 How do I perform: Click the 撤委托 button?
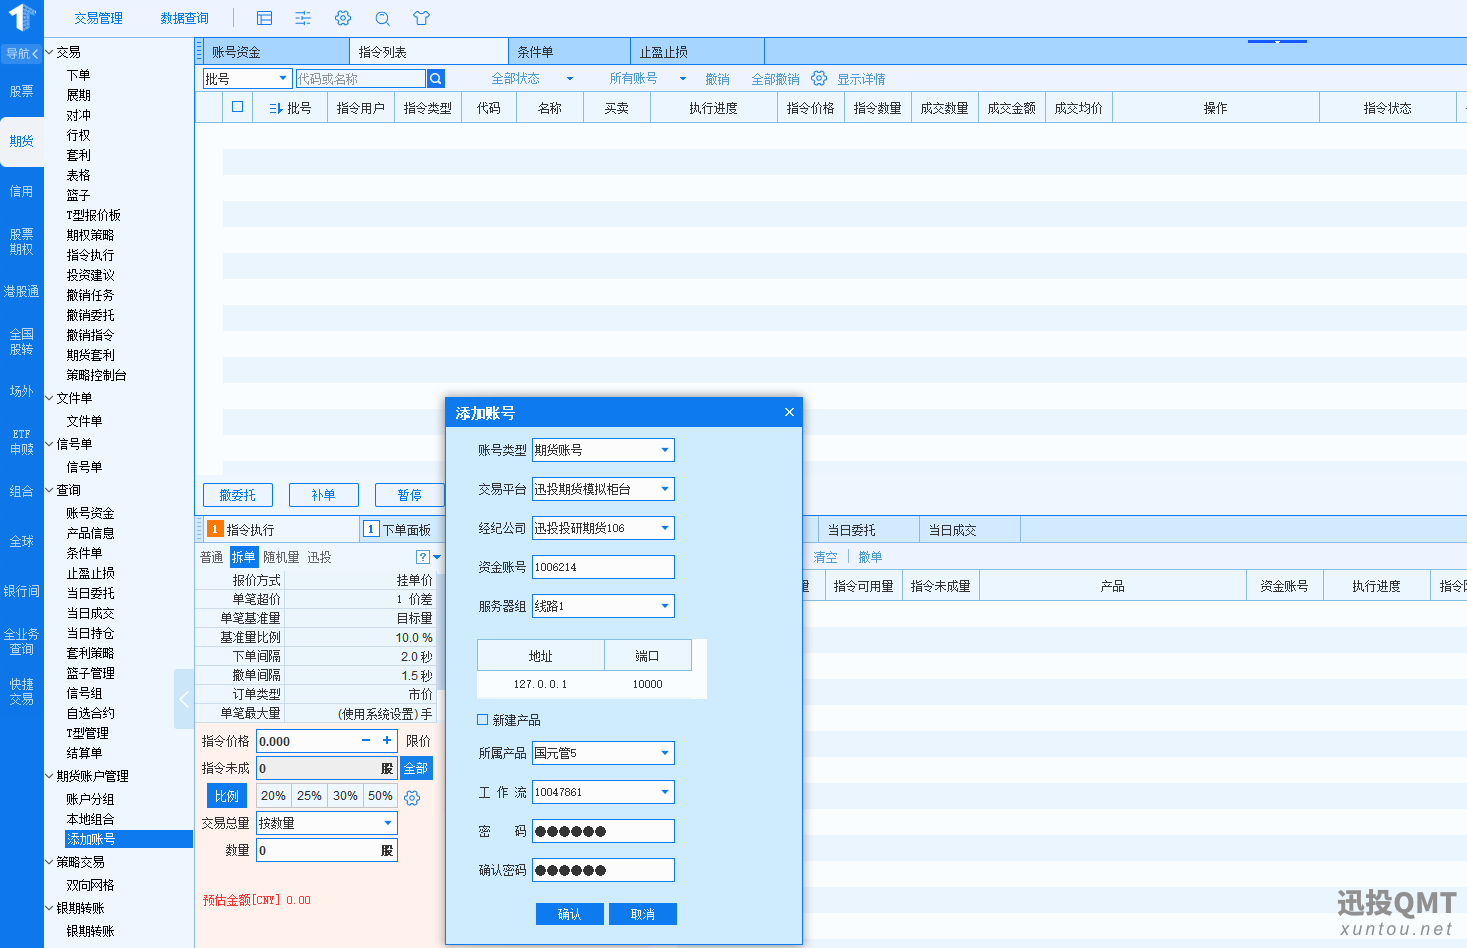tap(238, 495)
